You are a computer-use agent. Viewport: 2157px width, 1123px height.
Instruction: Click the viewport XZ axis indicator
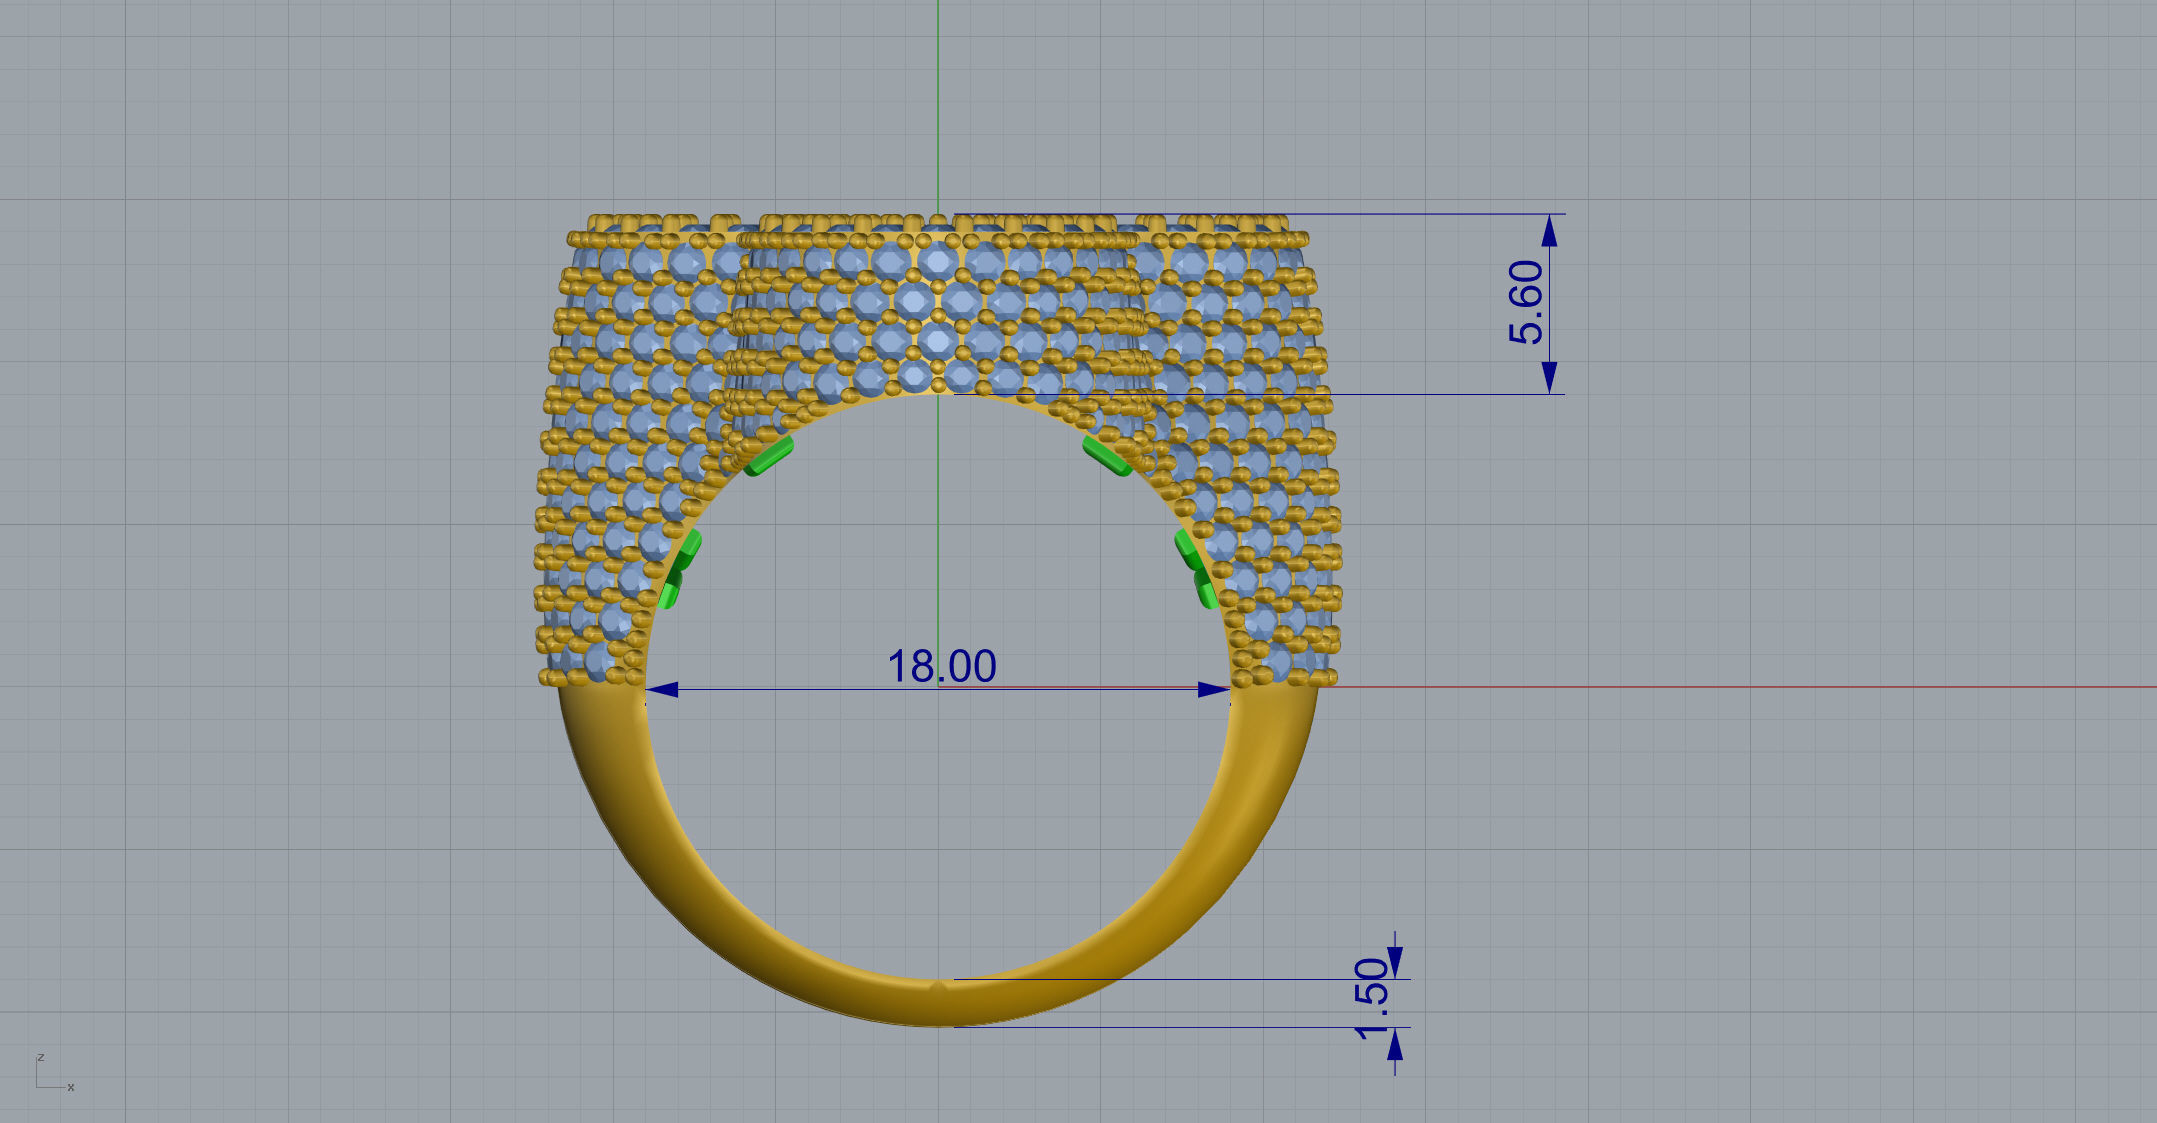(x=55, y=1072)
